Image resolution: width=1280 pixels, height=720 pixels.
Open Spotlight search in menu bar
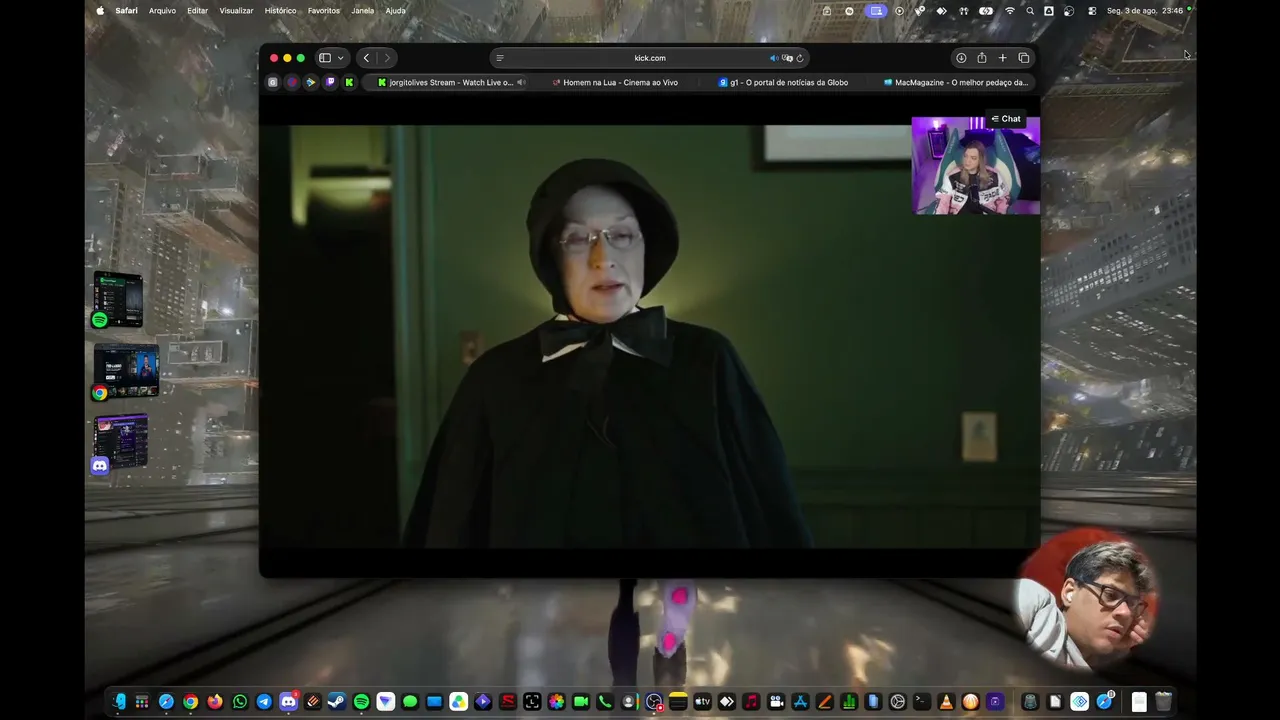(x=1030, y=11)
